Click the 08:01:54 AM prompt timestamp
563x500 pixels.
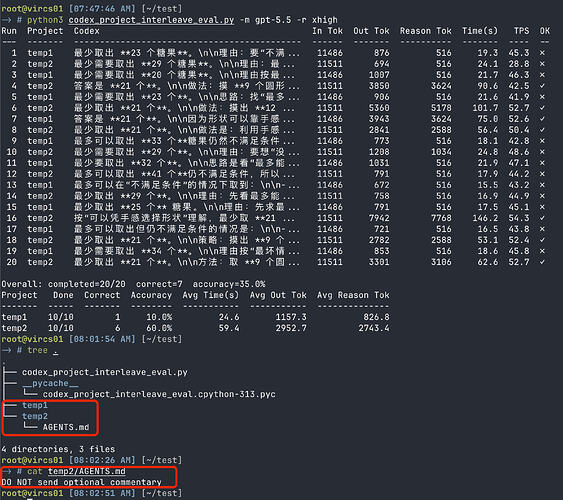click(x=102, y=339)
